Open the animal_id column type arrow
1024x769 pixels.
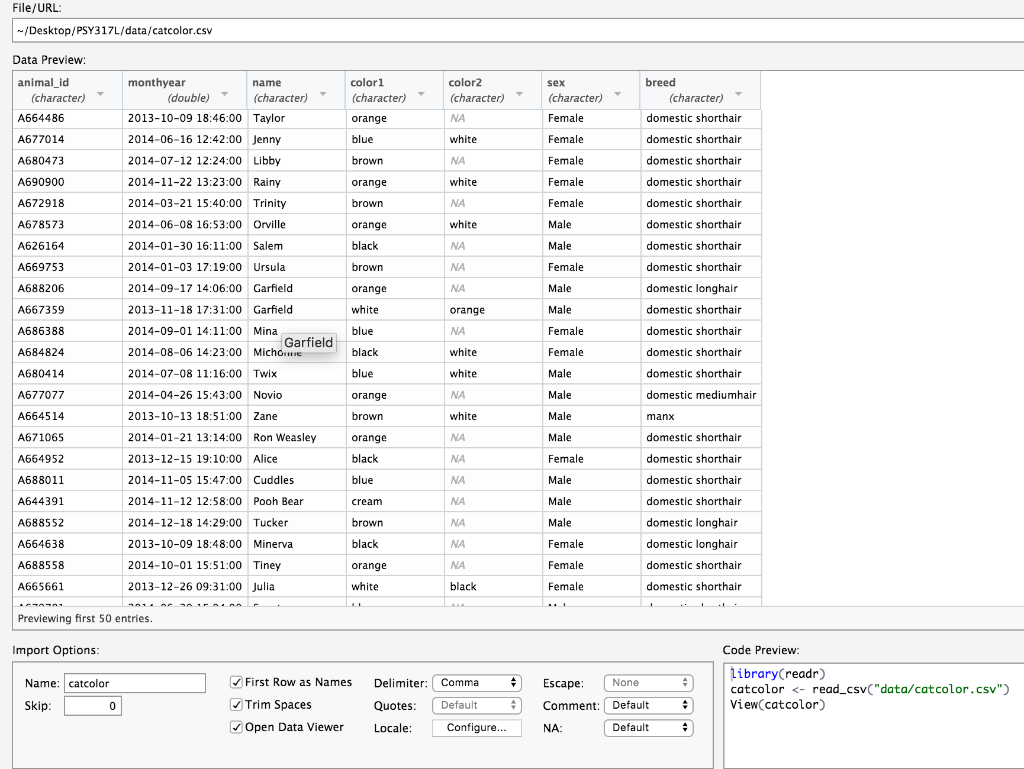tap(101, 95)
